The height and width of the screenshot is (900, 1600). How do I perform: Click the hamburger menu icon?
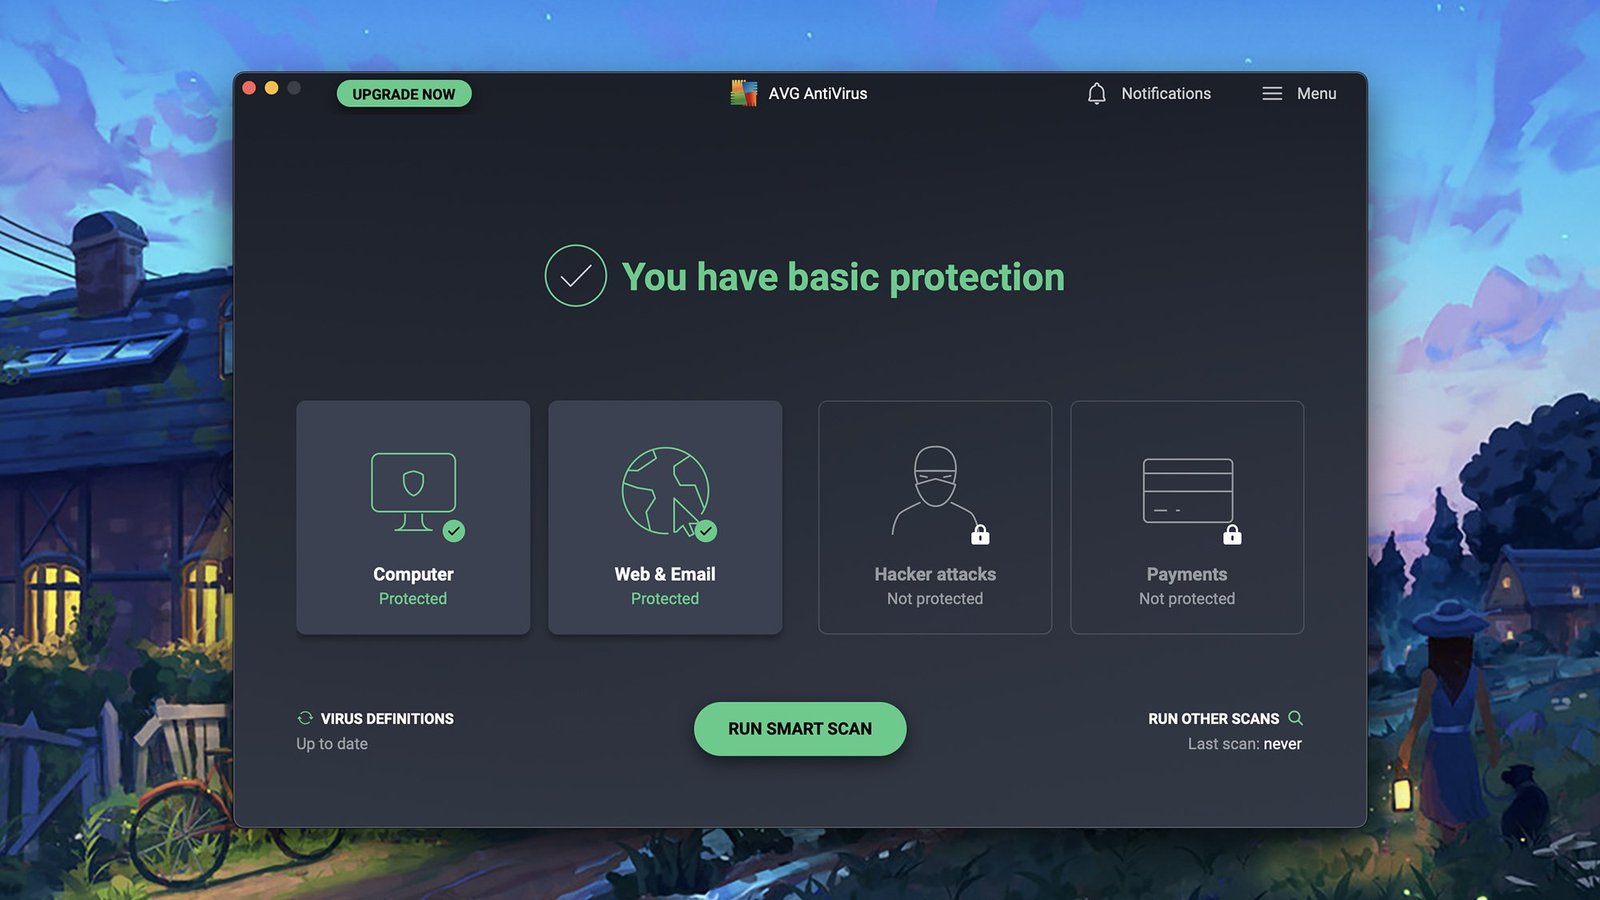[1271, 94]
